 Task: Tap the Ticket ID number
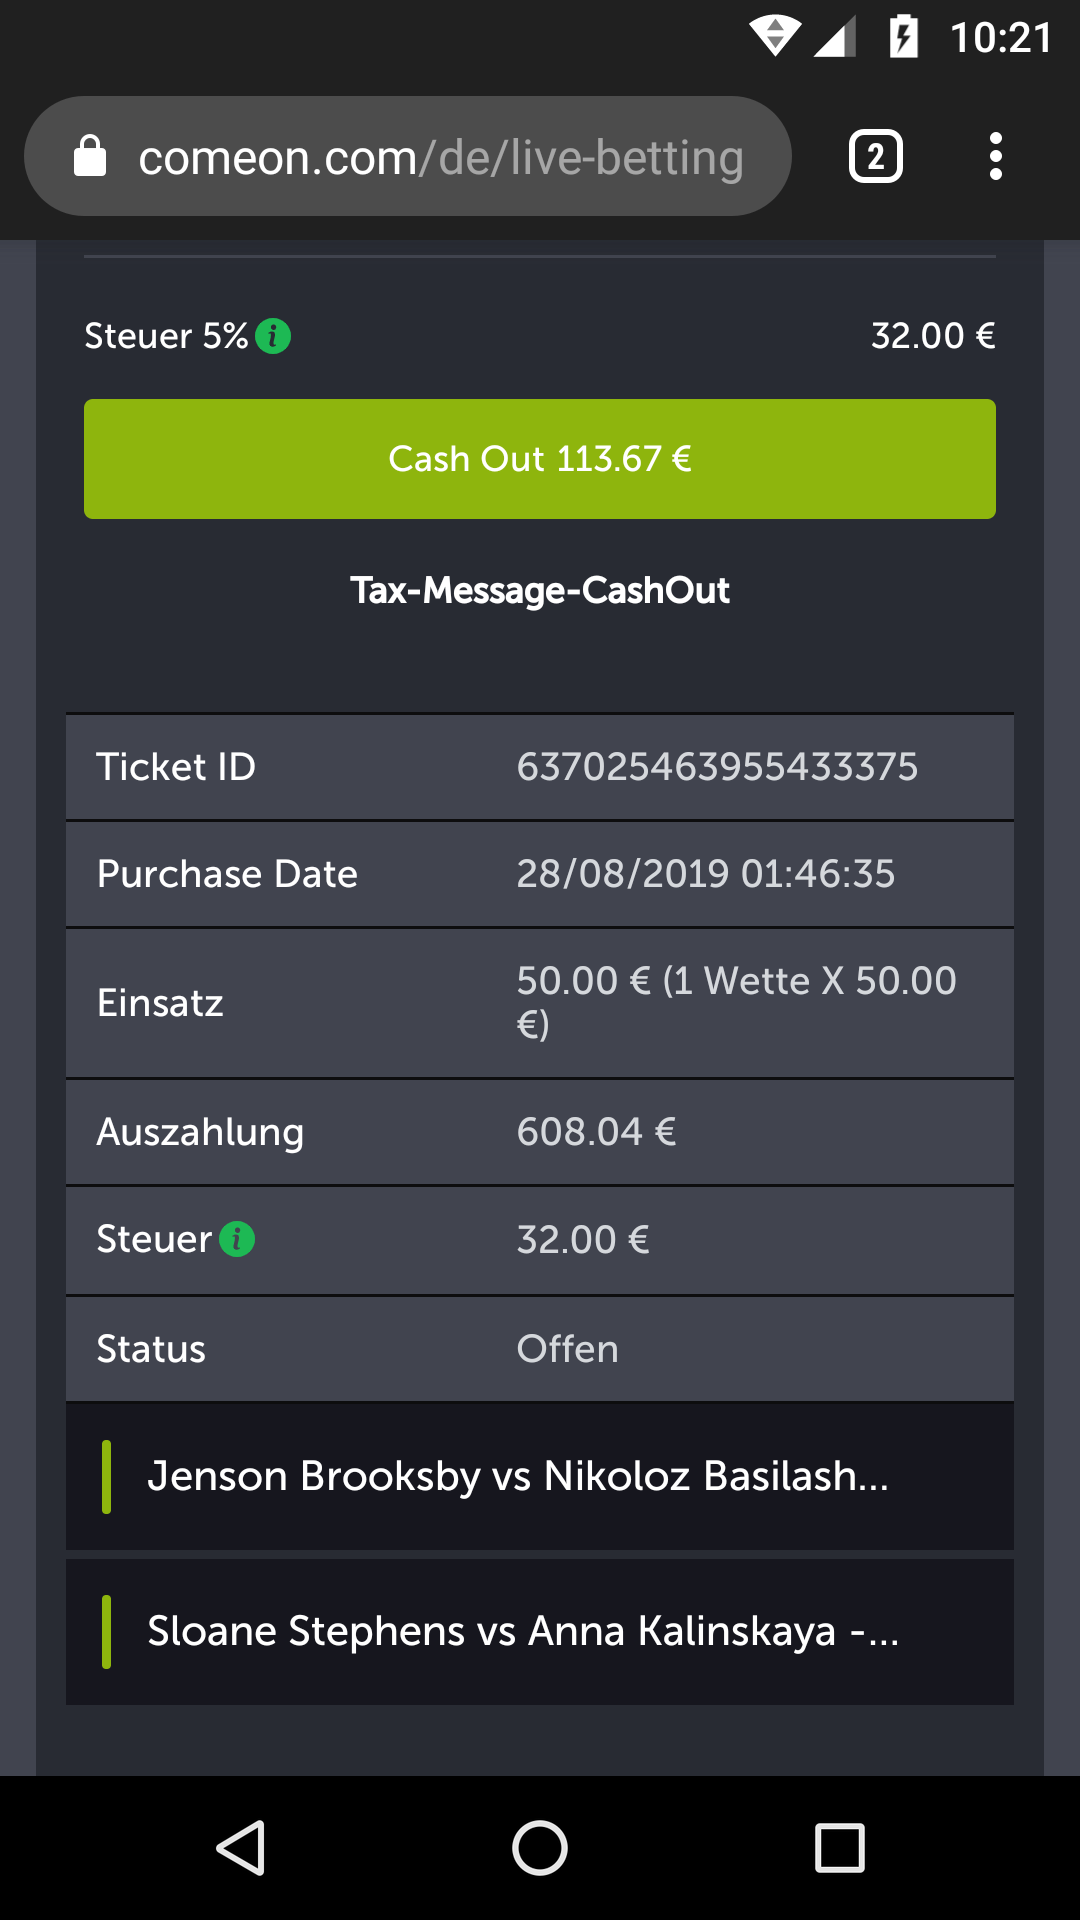pos(717,767)
